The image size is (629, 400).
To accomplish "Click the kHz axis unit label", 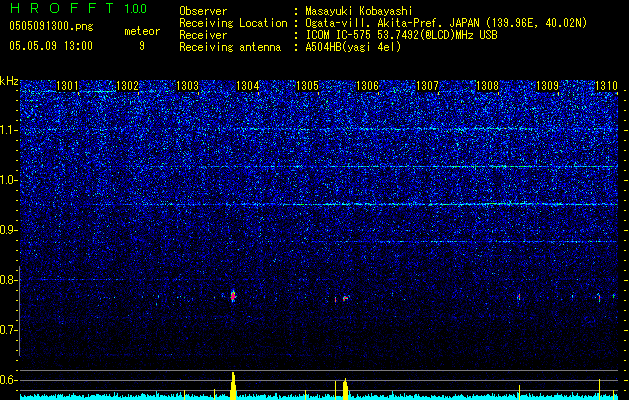I will pyautogui.click(x=9, y=81).
